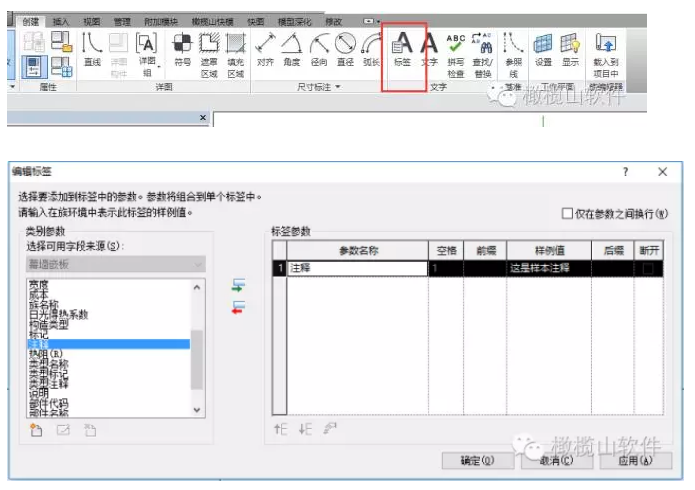
Task: Select the 标签 (Label) tool in the ribbon
Action: click(x=402, y=49)
